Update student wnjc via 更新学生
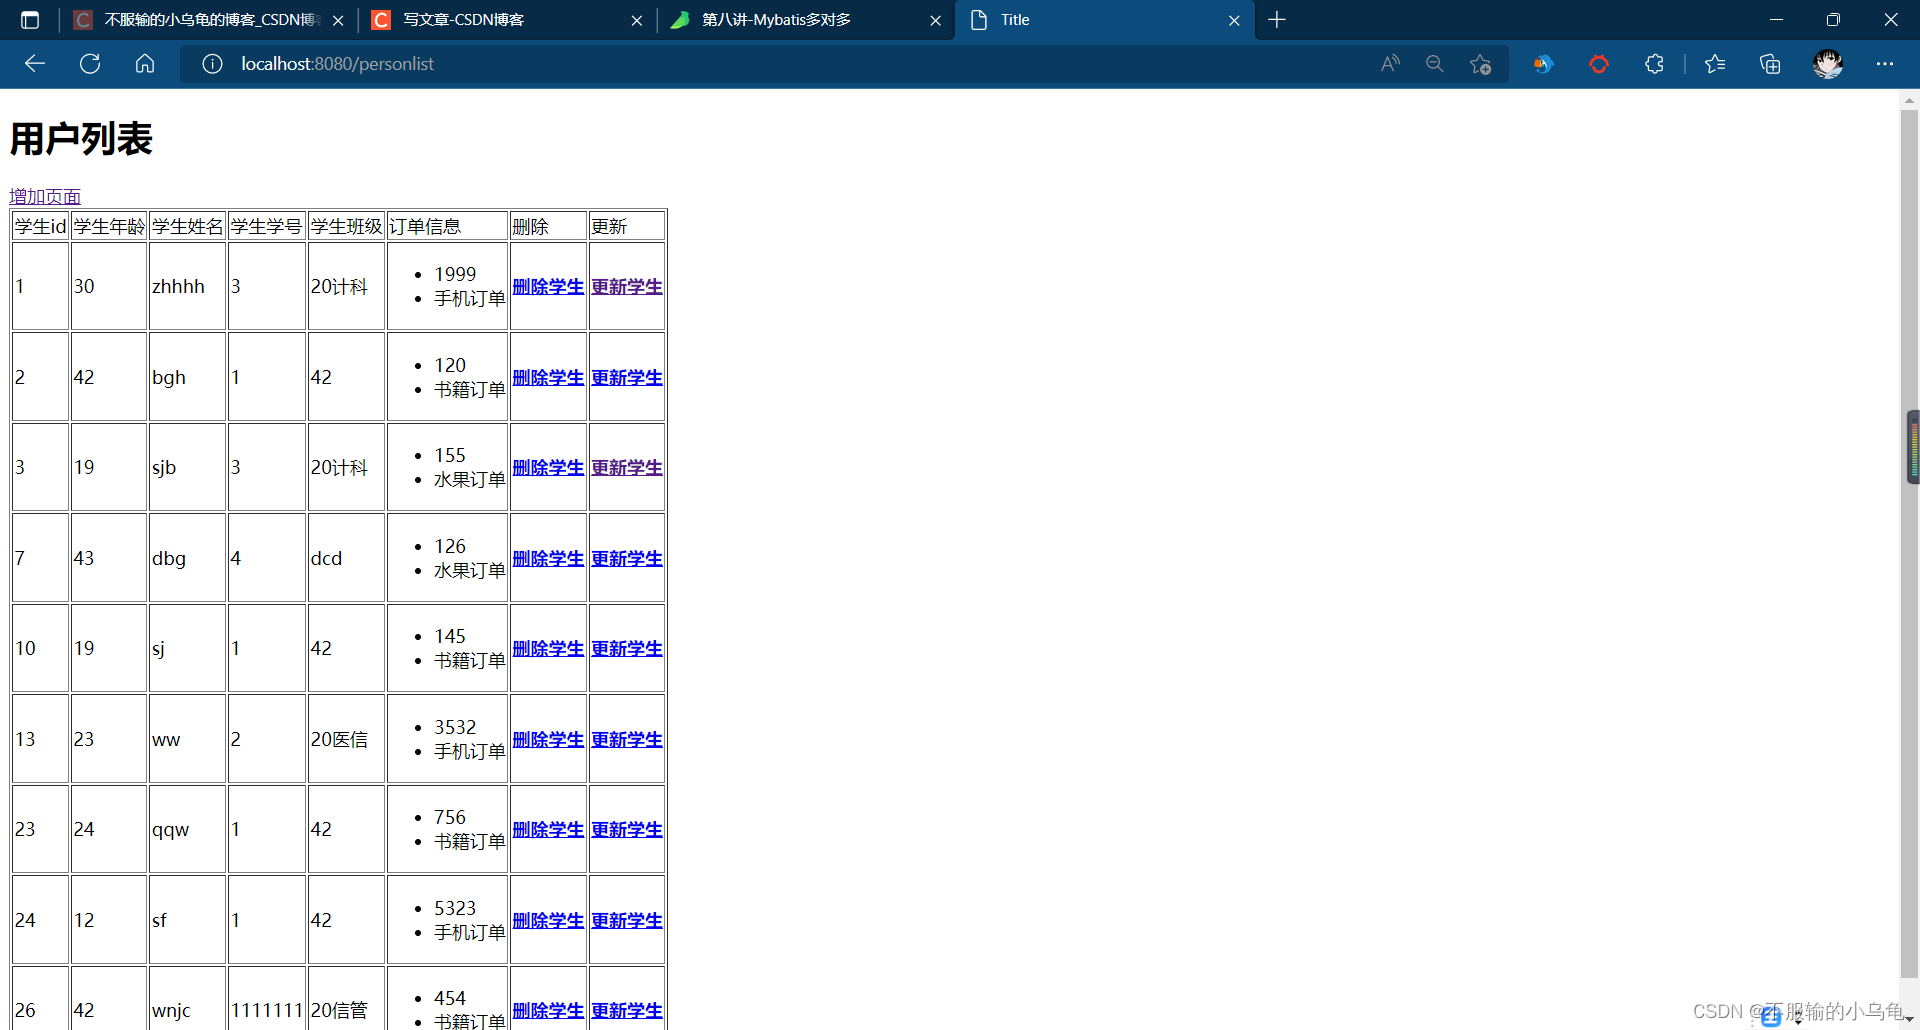Screen dimensions: 1920x1030 tap(627, 1011)
